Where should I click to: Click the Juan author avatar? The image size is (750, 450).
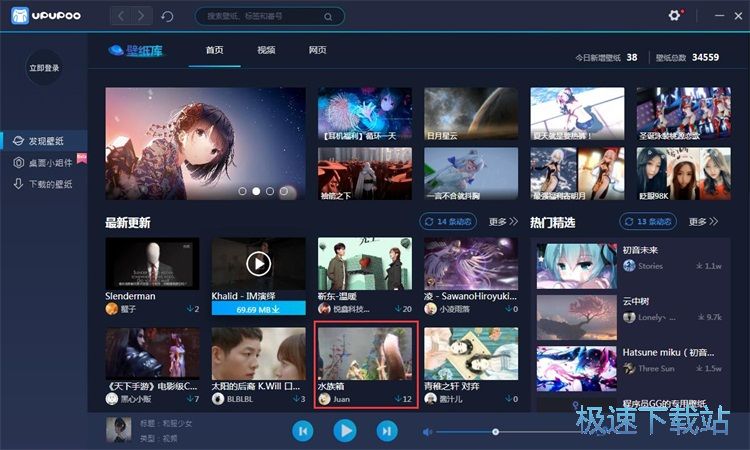pyautogui.click(x=324, y=399)
